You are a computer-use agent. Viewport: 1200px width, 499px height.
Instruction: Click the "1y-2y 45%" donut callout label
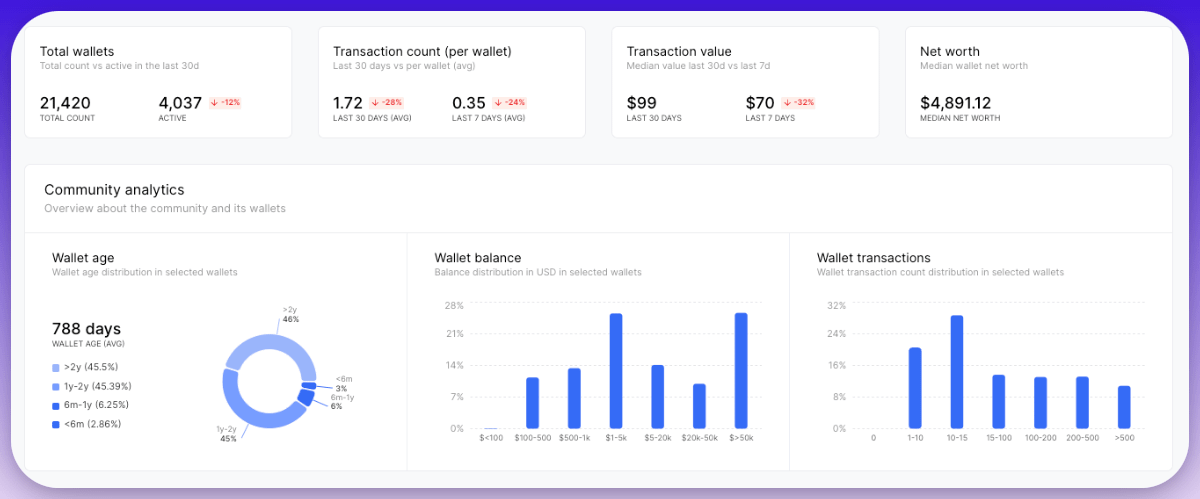point(227,434)
